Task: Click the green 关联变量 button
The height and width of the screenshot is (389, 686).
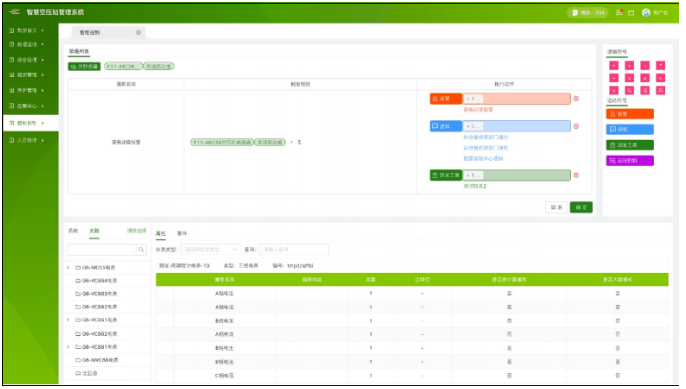Action: (x=84, y=66)
